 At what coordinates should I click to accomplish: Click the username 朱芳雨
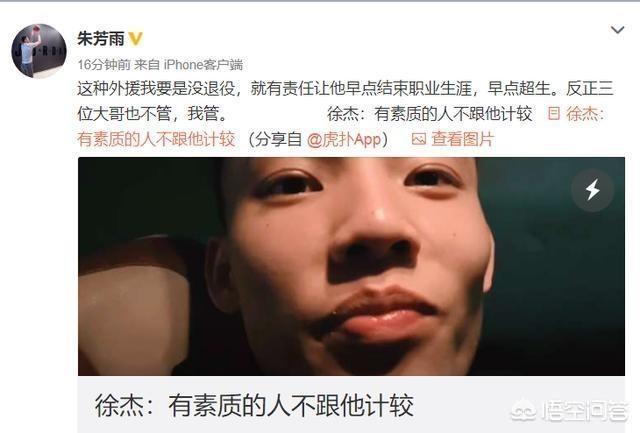click(x=101, y=39)
